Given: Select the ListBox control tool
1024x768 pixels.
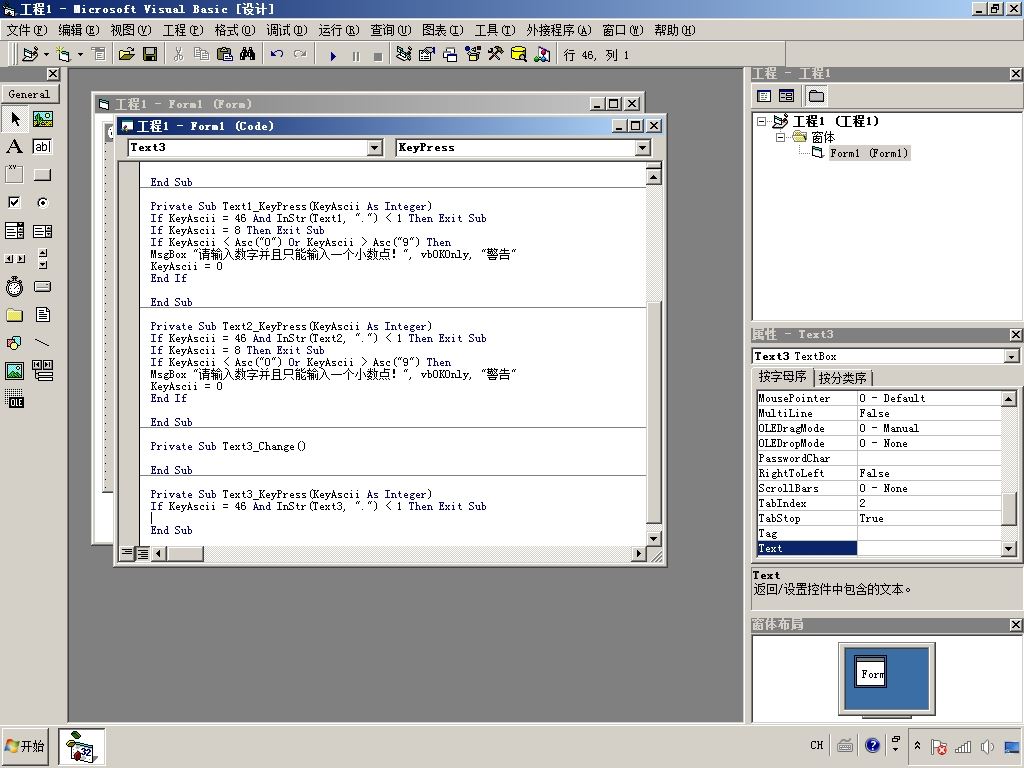Looking at the screenshot, I should (x=42, y=231).
